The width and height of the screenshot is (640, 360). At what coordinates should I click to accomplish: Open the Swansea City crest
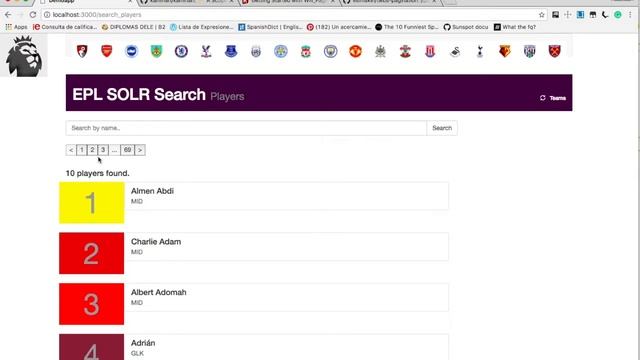click(455, 51)
